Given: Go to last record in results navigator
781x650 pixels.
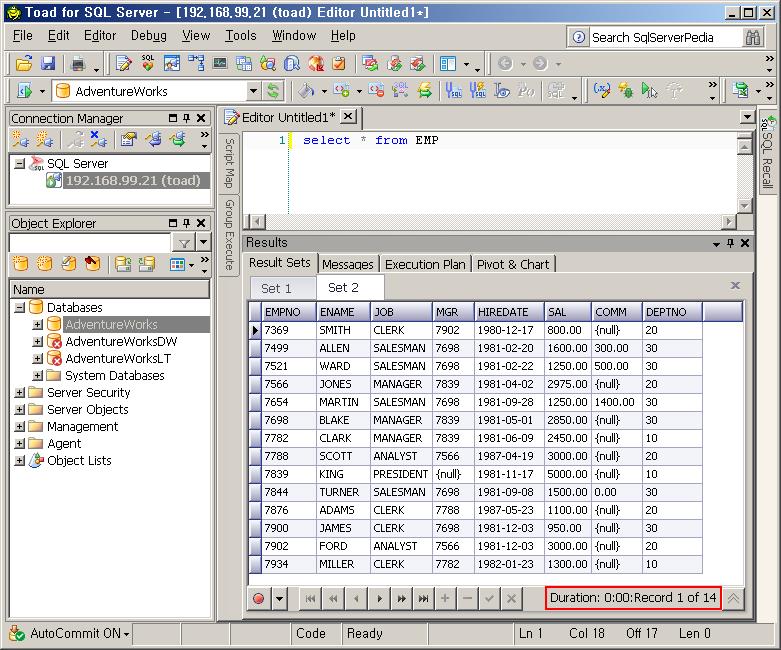Looking at the screenshot, I should point(424,598).
